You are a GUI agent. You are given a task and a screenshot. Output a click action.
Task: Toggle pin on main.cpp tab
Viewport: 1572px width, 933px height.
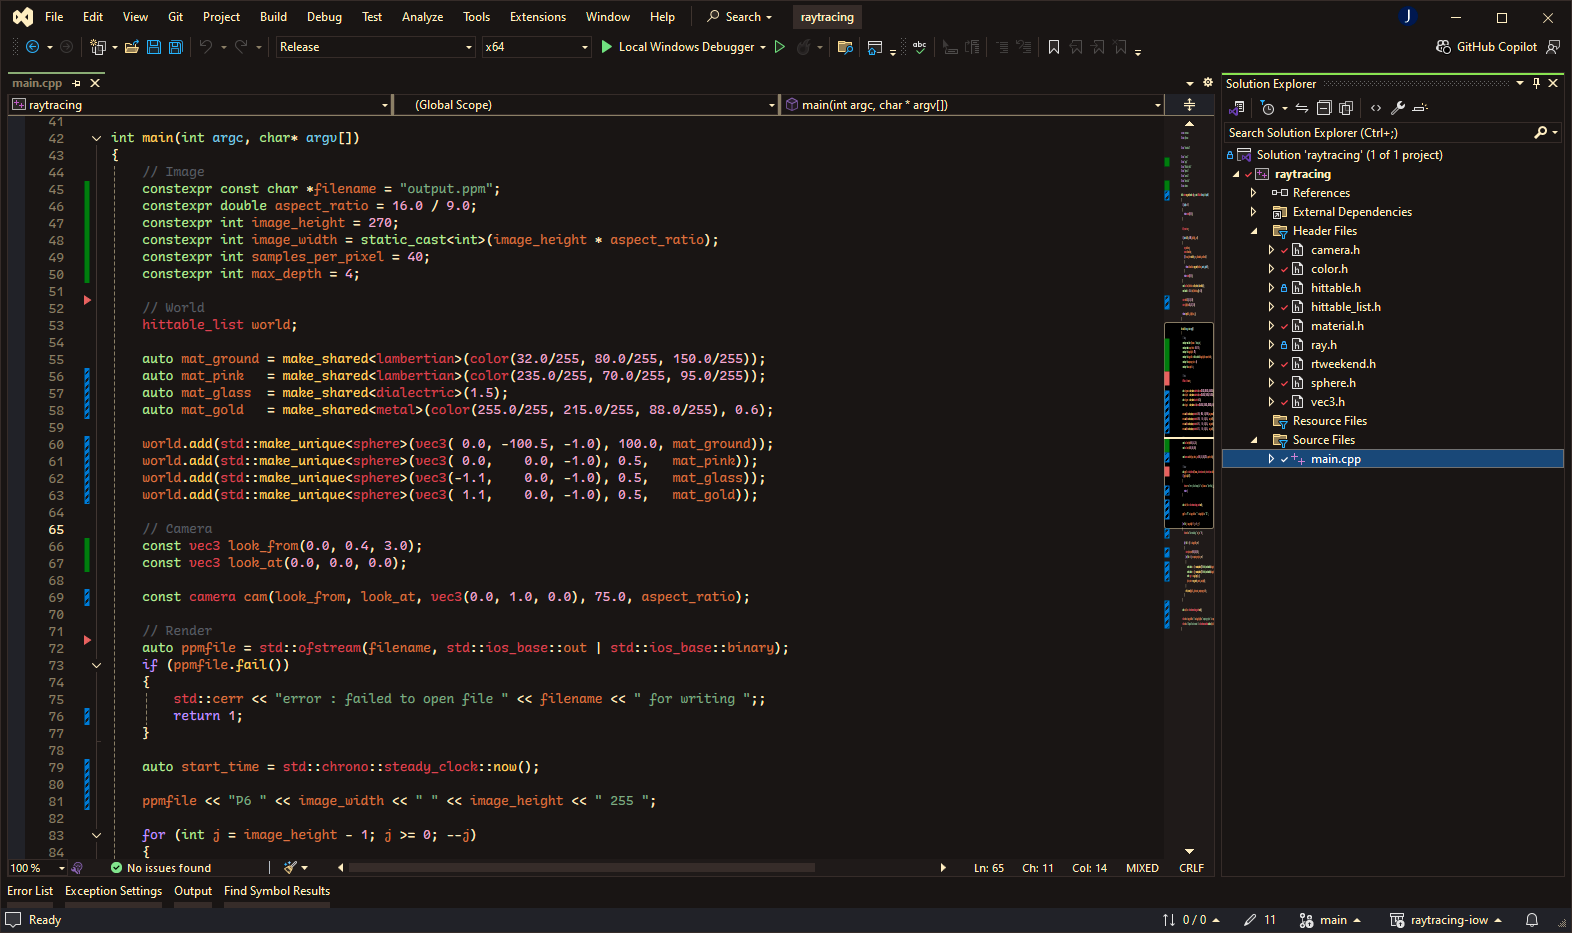[77, 83]
